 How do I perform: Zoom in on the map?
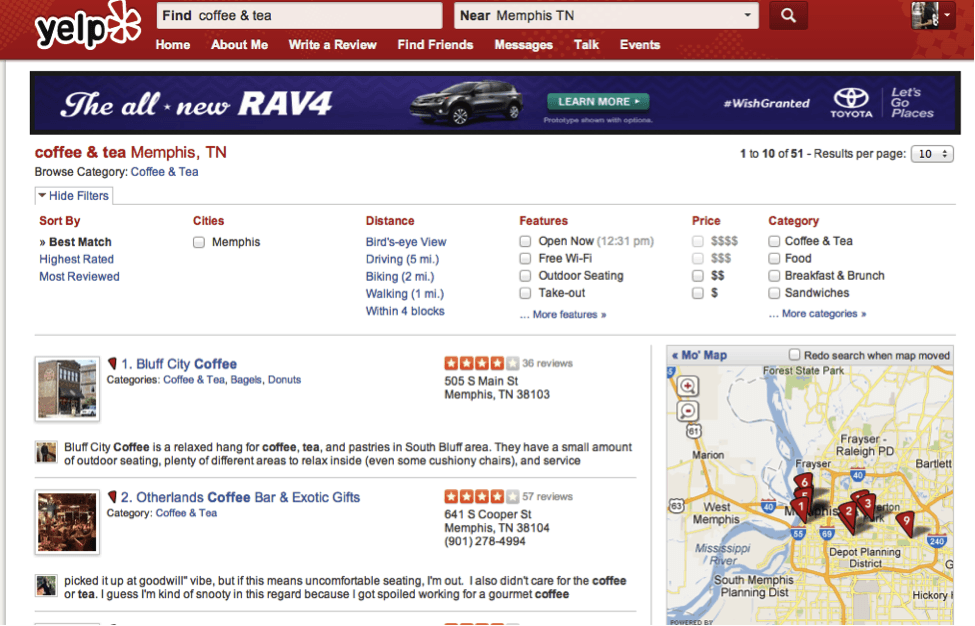coord(687,386)
